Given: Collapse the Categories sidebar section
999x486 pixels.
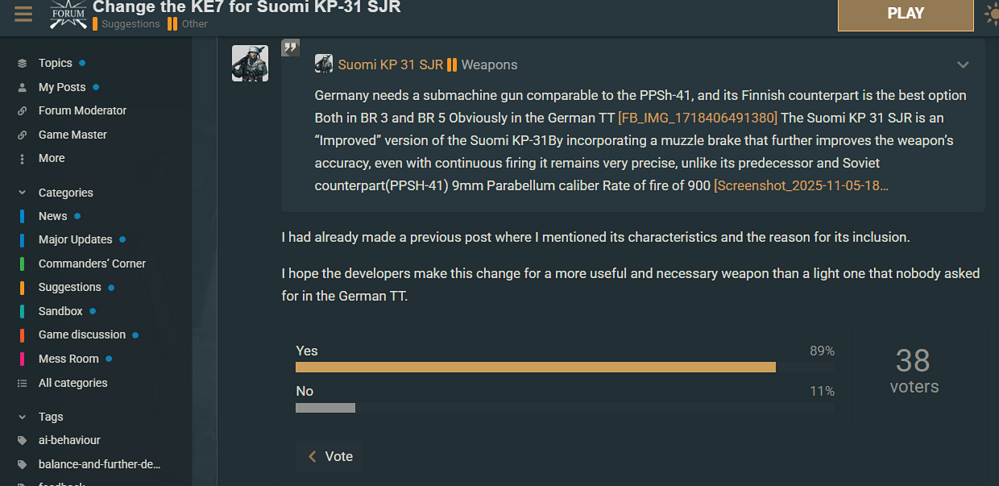Looking at the screenshot, I should (x=22, y=192).
